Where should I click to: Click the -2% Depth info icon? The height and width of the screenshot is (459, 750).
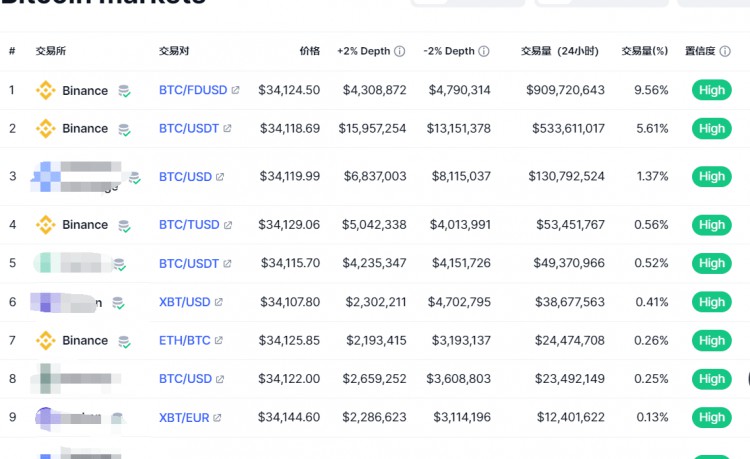(484, 51)
